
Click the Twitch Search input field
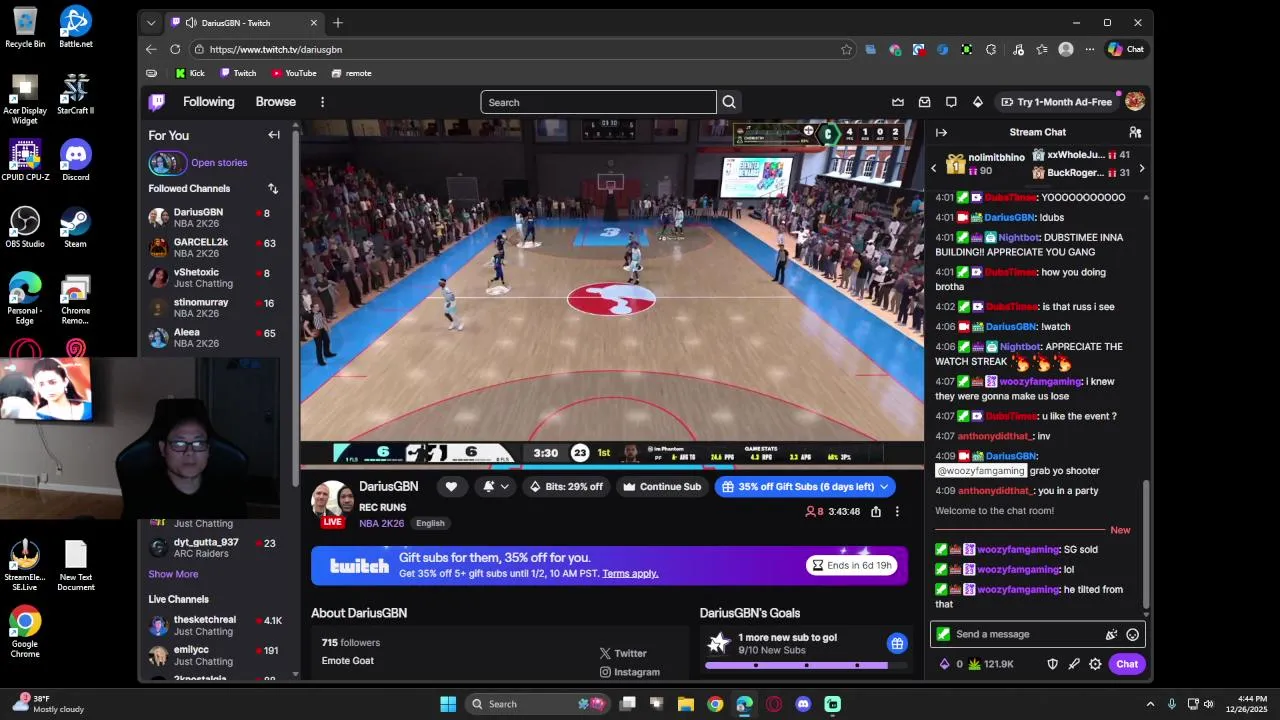[x=598, y=102]
